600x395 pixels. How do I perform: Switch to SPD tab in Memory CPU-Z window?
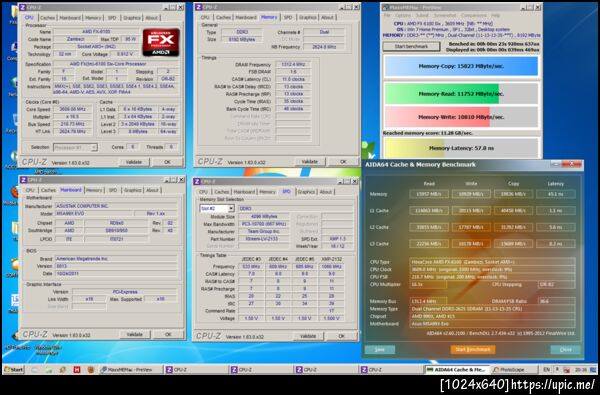288,17
